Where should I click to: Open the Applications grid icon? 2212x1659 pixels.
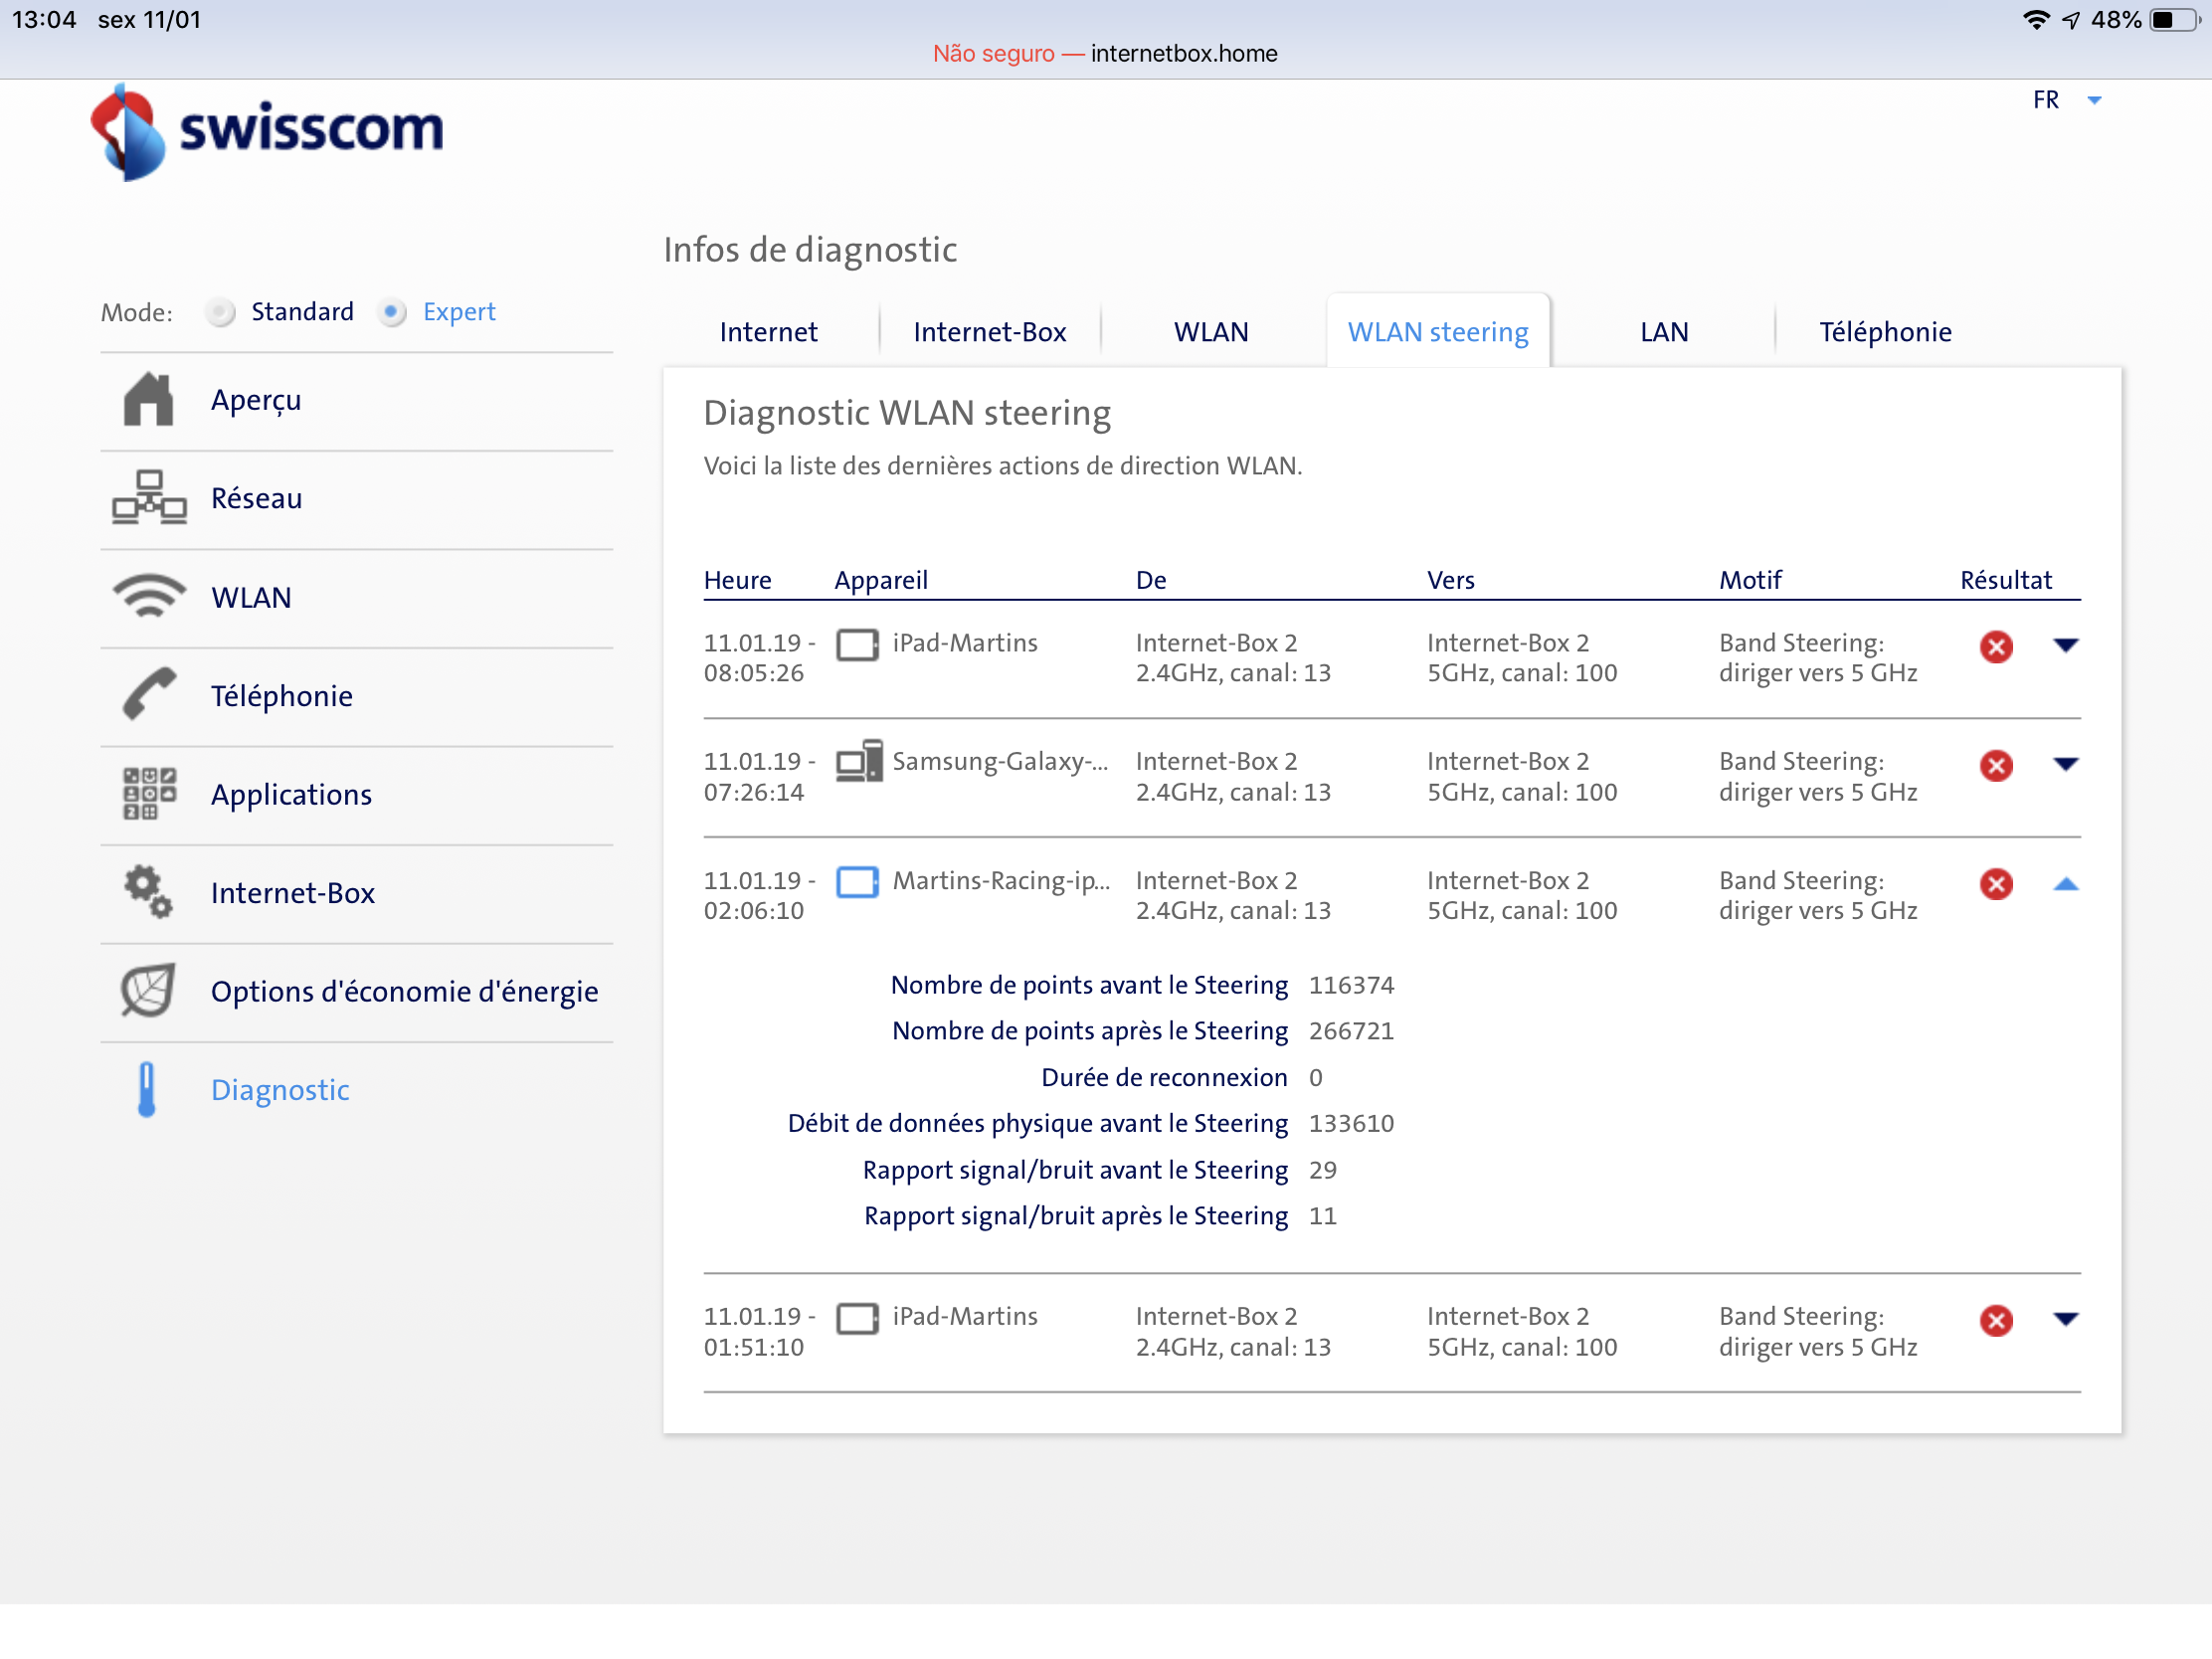pos(148,793)
